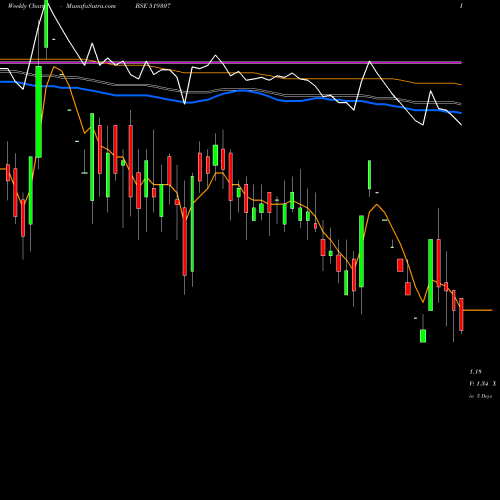
Task: Click the 'MunafaSutra.com' label
Action: click(91, 6)
